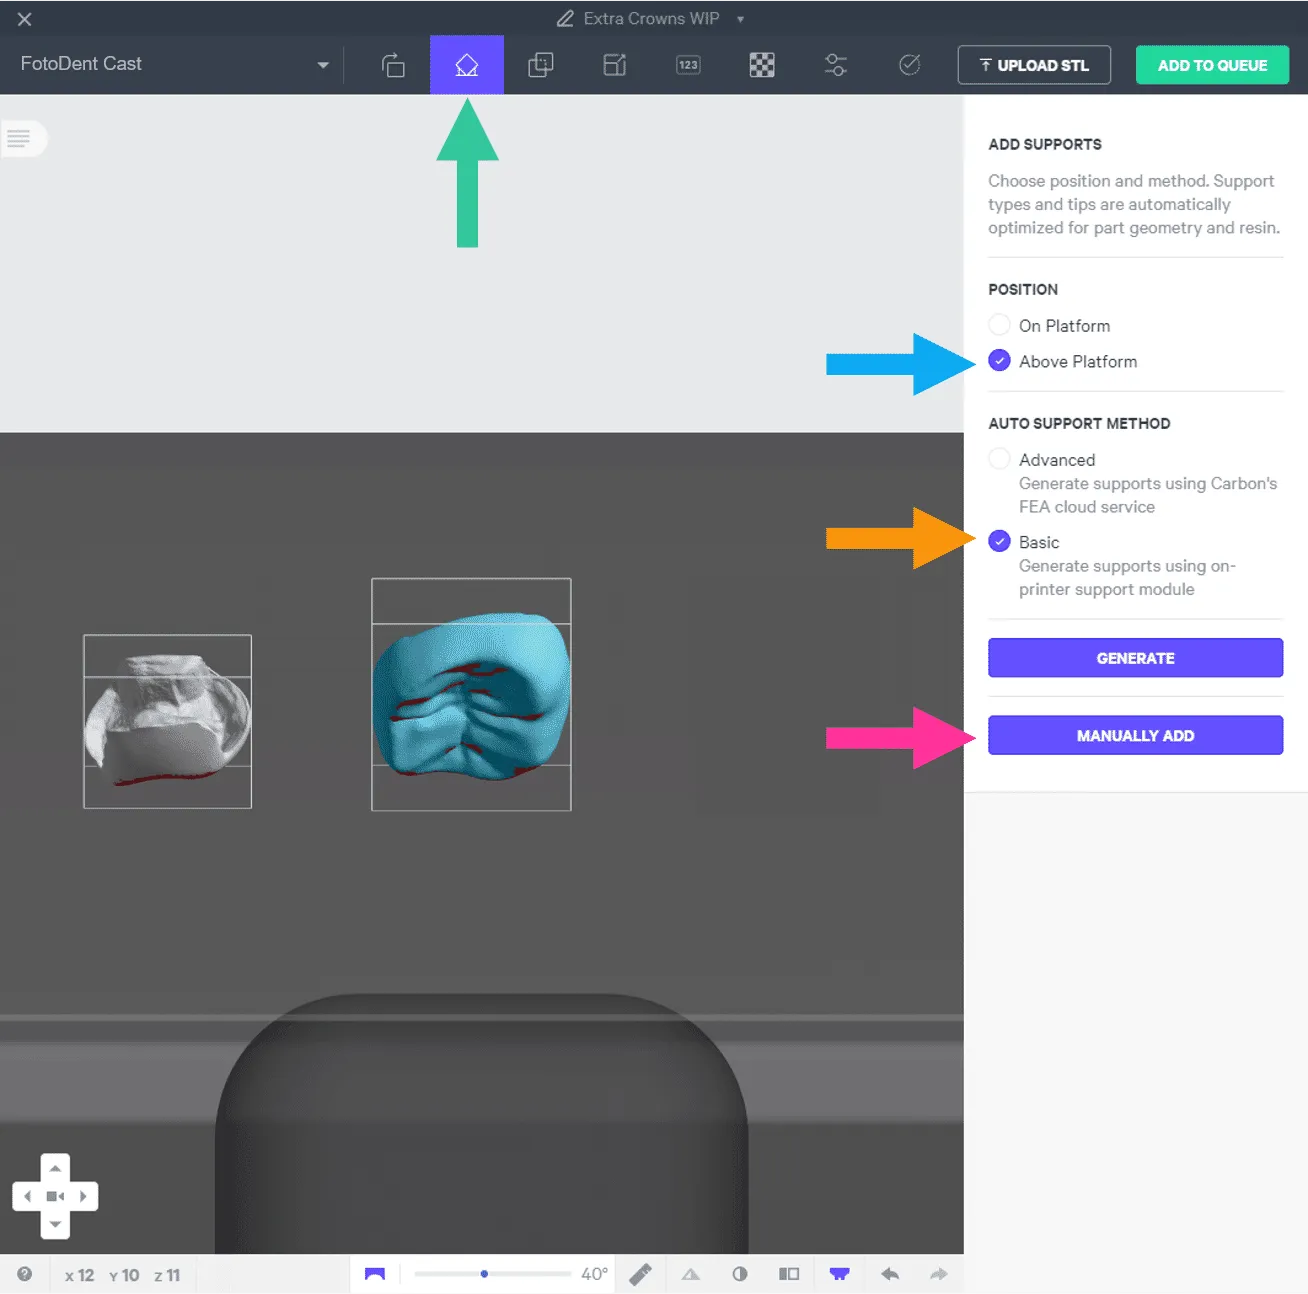1308x1294 pixels.
Task: Open the print settings sliders icon
Action: (x=836, y=65)
